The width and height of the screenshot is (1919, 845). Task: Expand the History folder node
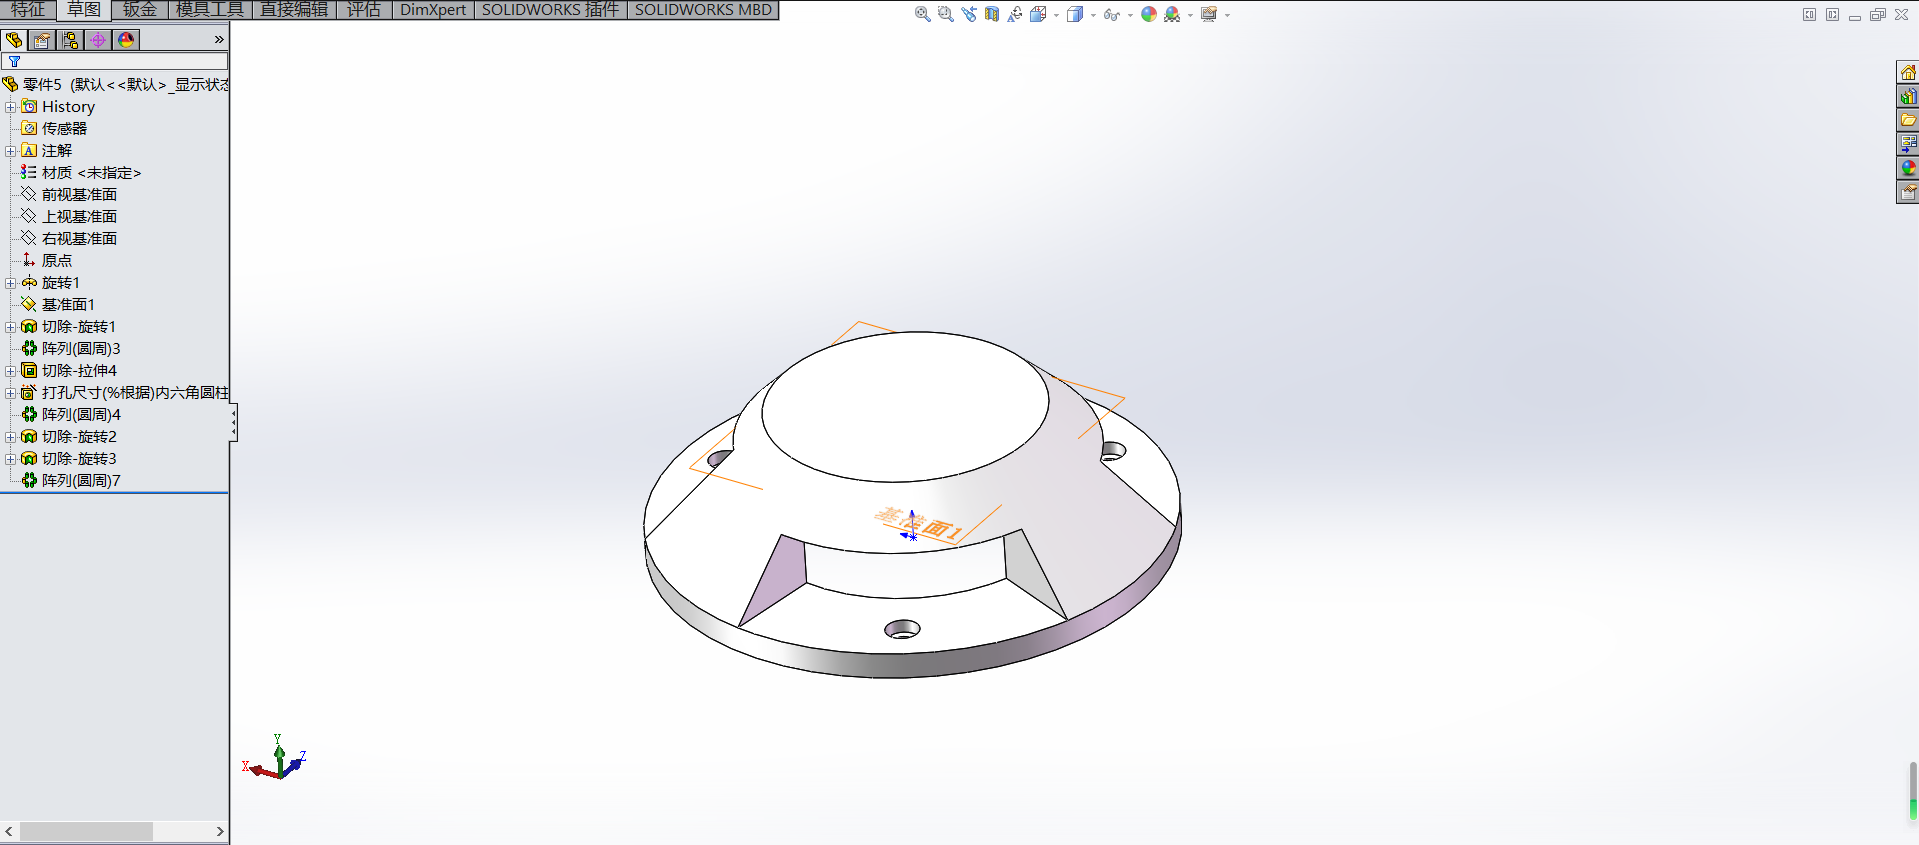pyautogui.click(x=11, y=107)
